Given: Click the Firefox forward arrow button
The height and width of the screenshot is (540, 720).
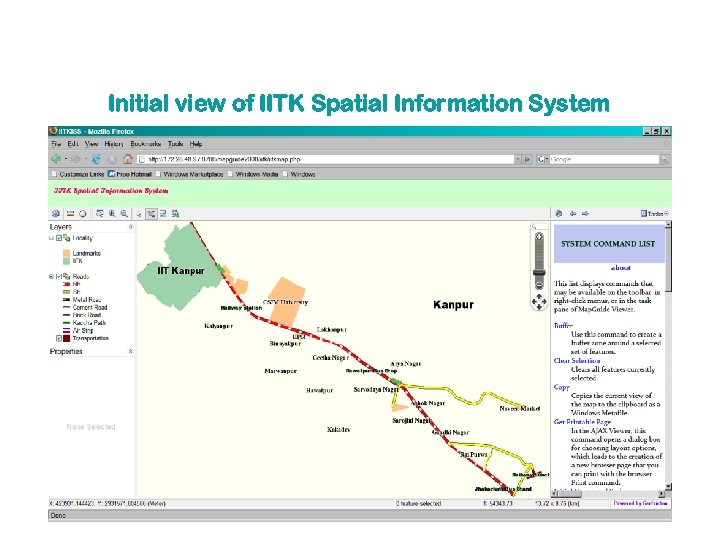Looking at the screenshot, I should (x=75, y=159).
